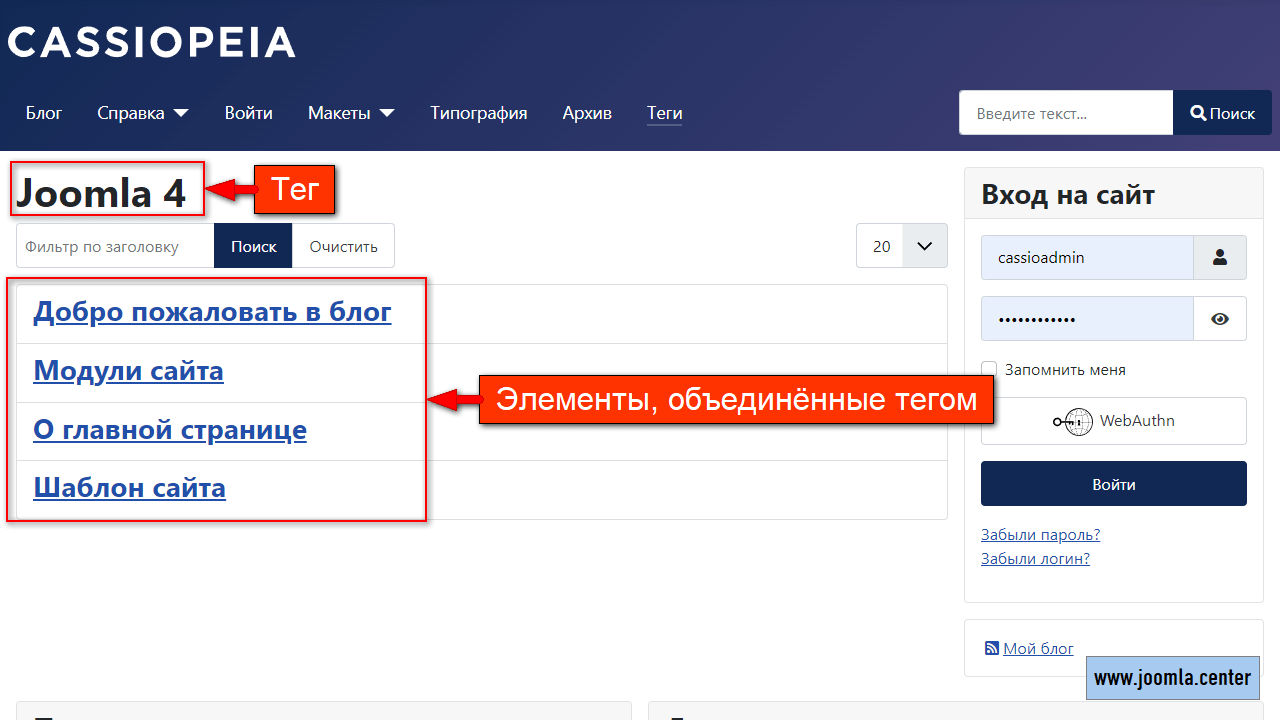Viewport: 1280px width, 720px height.
Task: Open the Блог menu item
Action: 44,113
